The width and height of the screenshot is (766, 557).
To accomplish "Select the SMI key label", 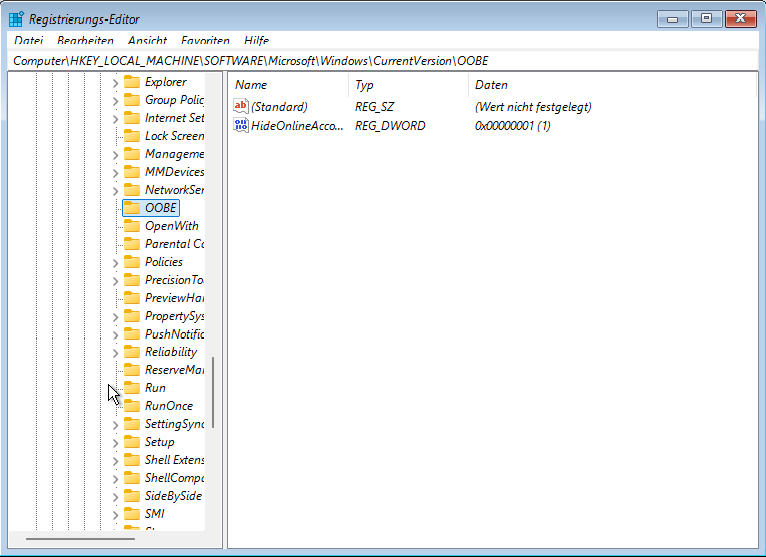I will point(155,514).
